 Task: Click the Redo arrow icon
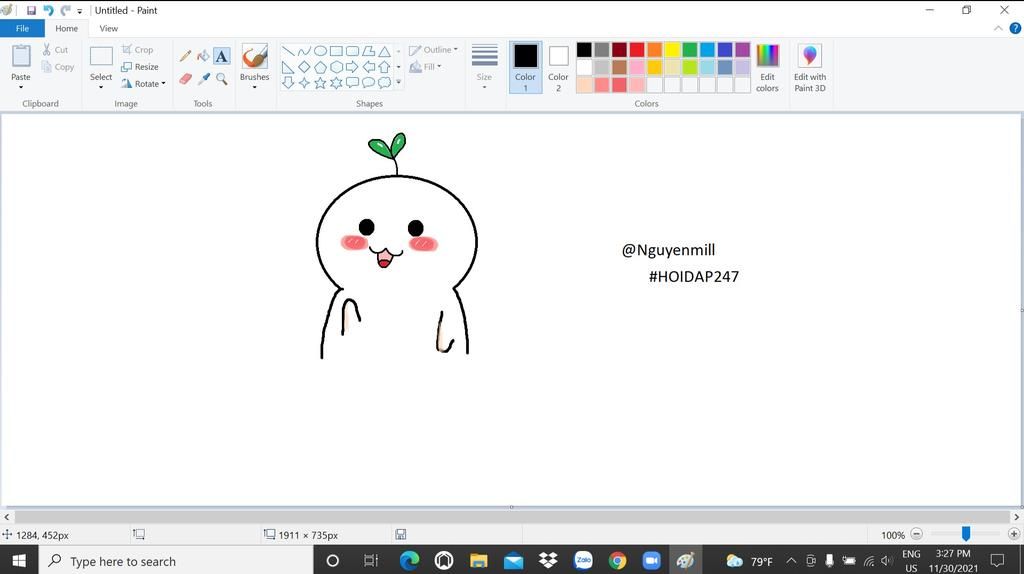[x=65, y=10]
